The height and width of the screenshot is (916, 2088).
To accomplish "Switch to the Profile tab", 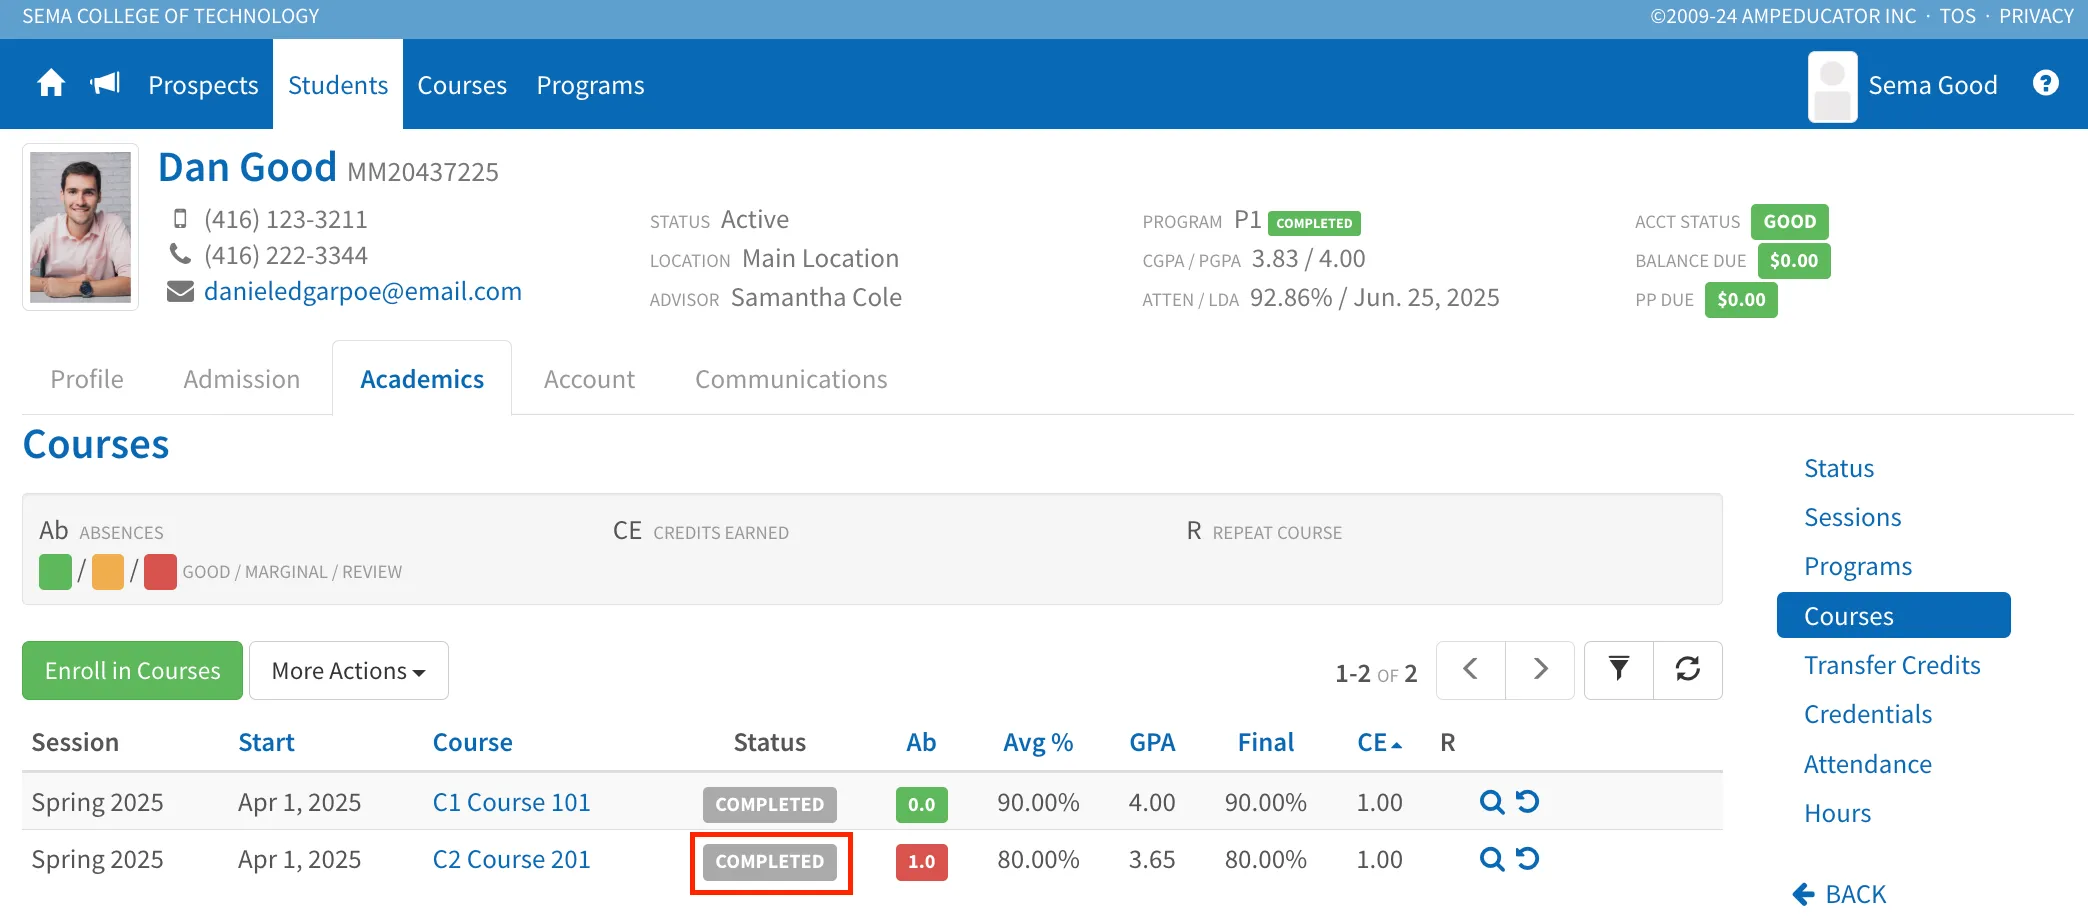I will (87, 379).
